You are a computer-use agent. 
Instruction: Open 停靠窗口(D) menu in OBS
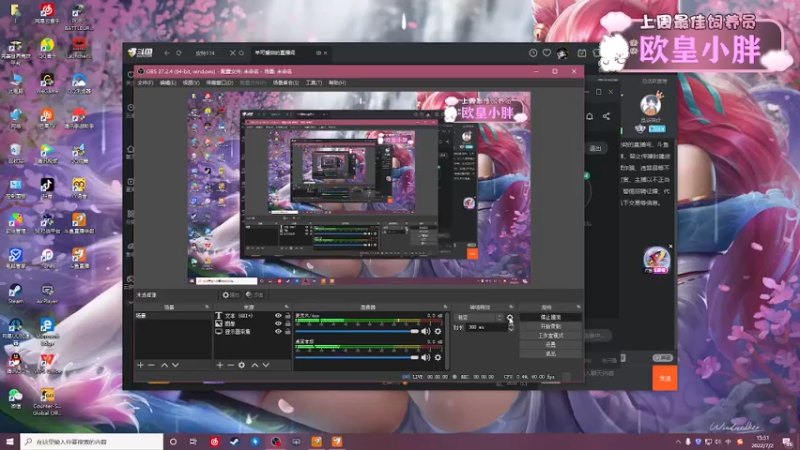click(219, 83)
